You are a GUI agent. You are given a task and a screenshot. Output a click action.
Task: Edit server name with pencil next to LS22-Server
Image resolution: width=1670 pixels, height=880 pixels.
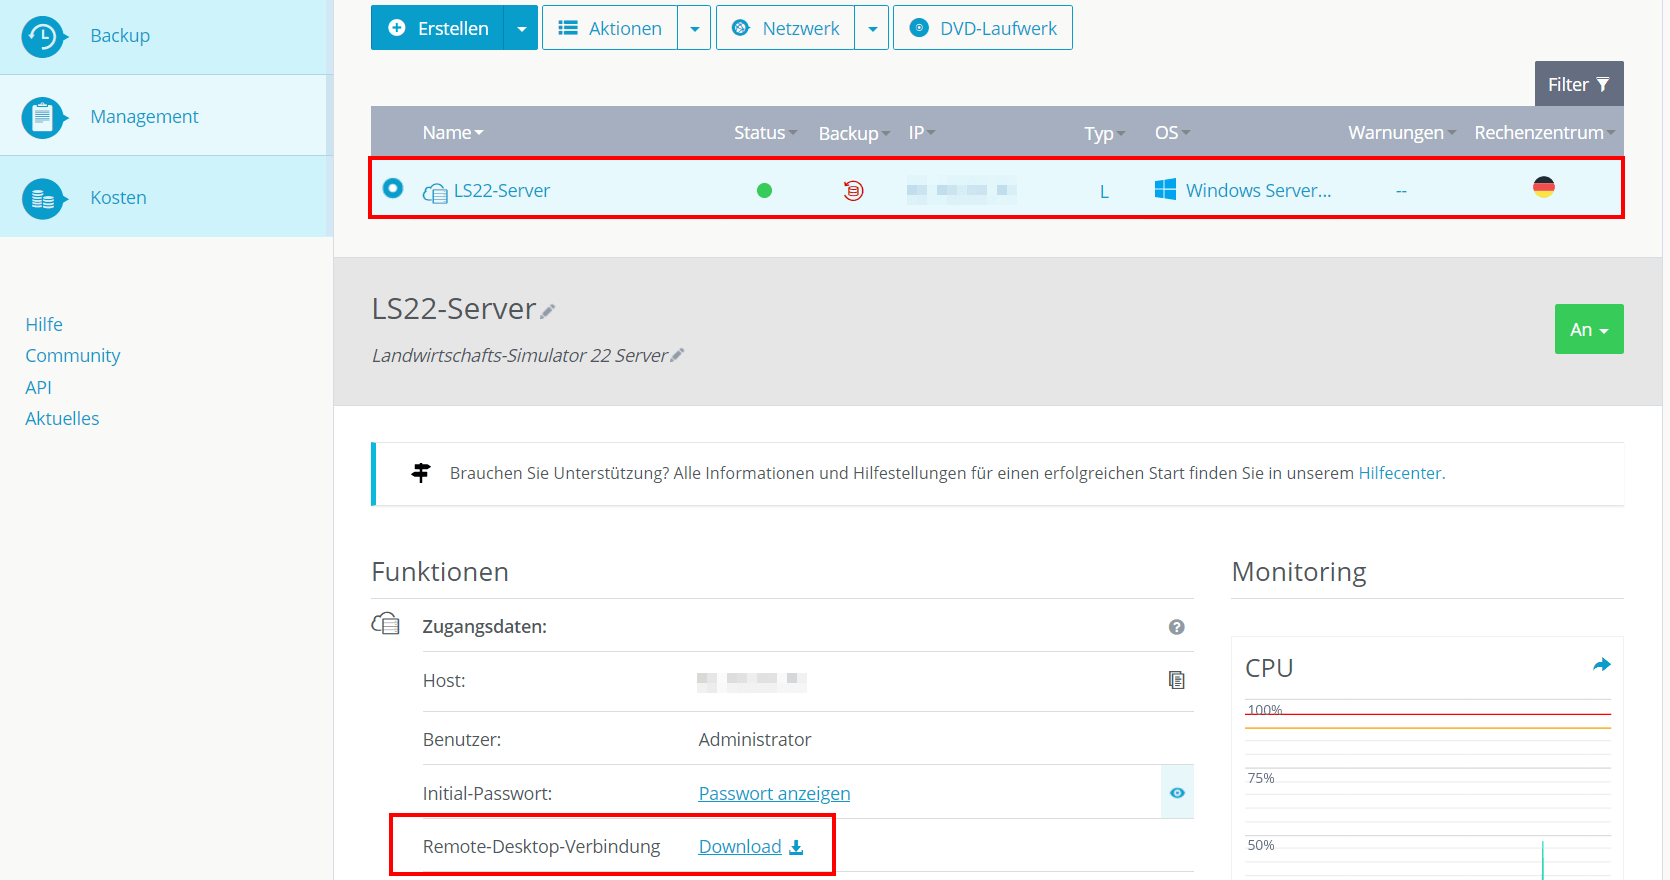point(547,311)
